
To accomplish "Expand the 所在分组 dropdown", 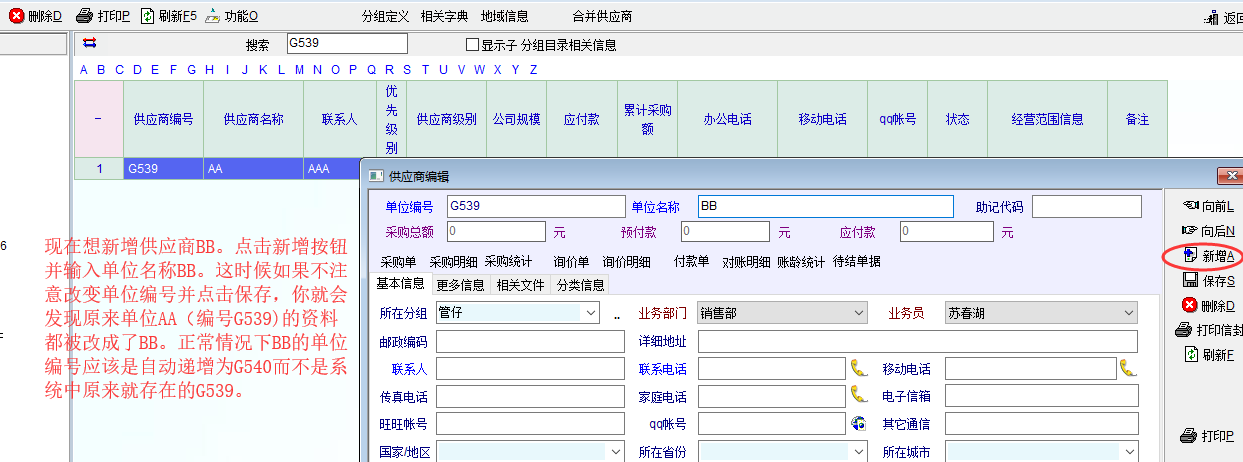I will [589, 313].
